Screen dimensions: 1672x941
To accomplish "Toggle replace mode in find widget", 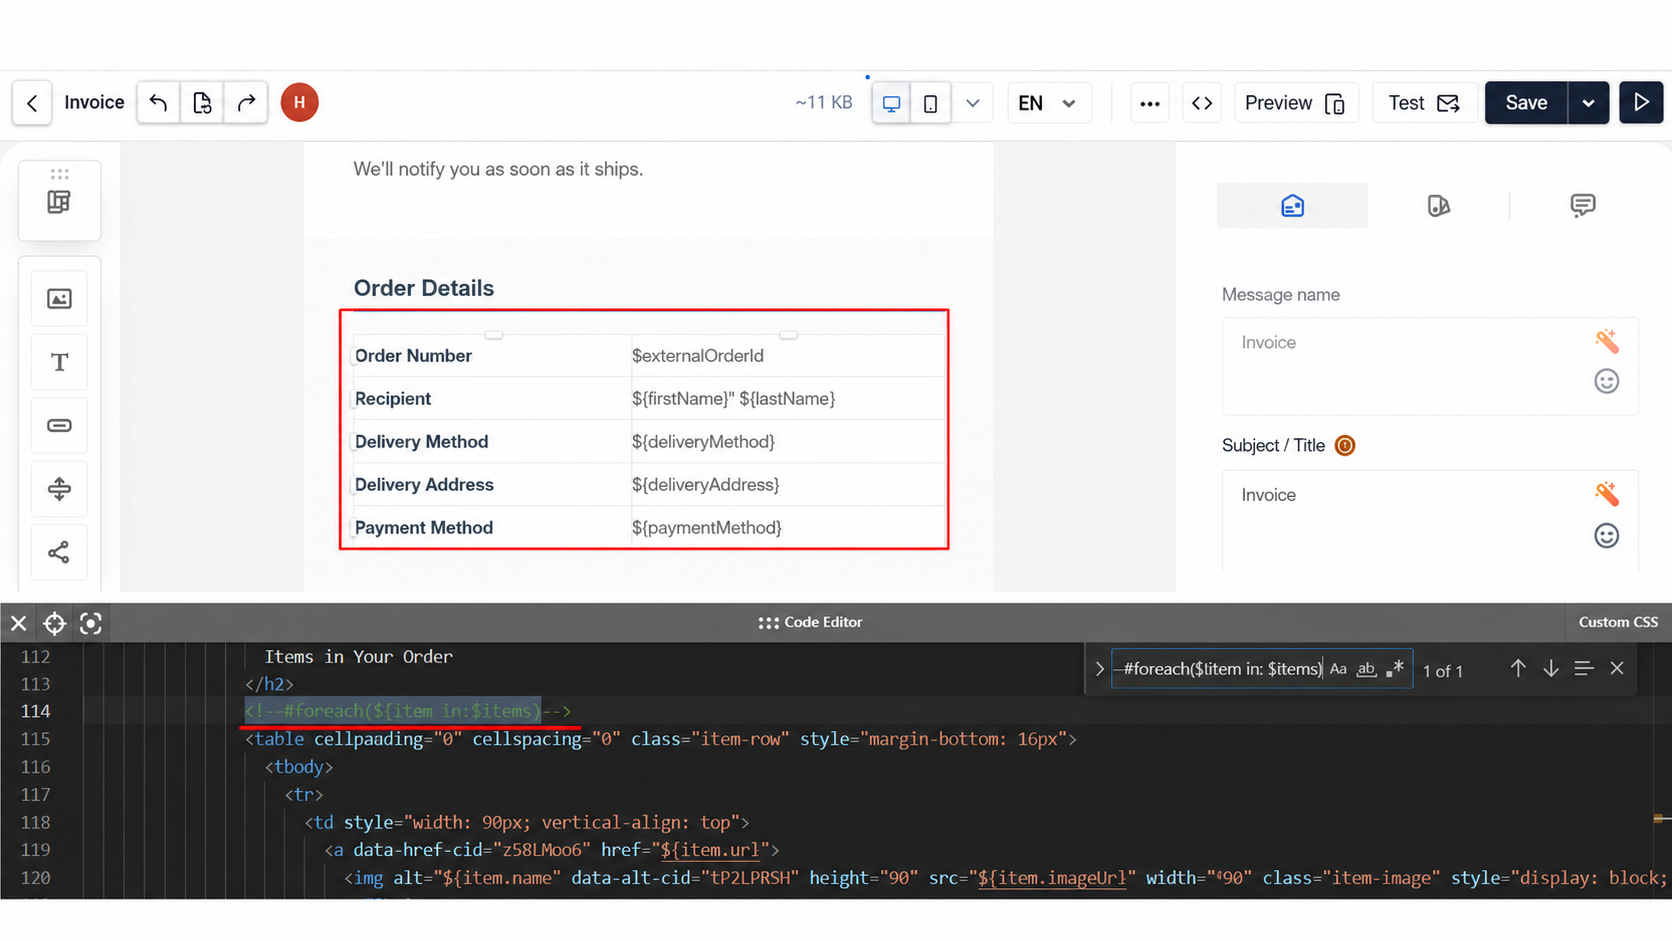I will click(1099, 669).
